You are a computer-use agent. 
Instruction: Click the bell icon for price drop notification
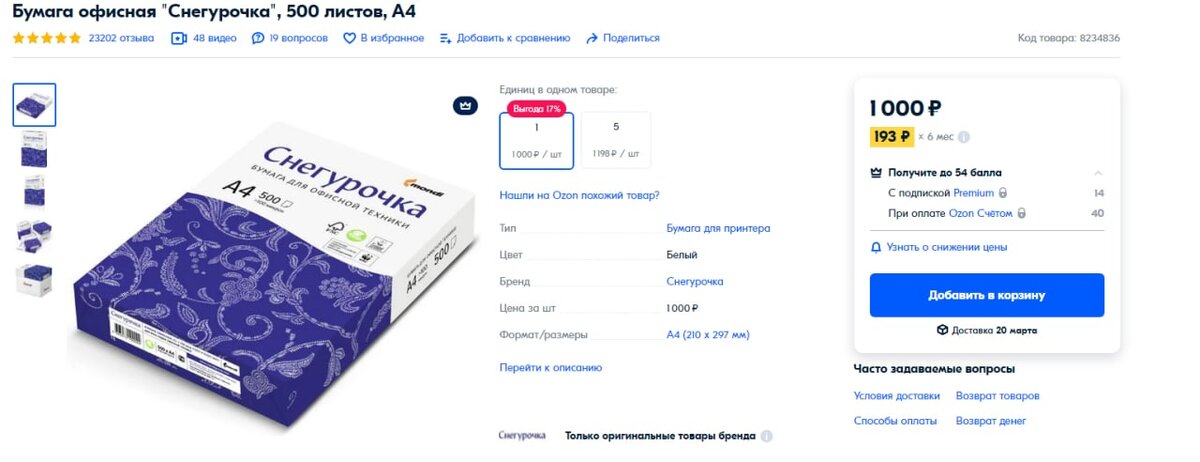pyautogui.click(x=876, y=247)
